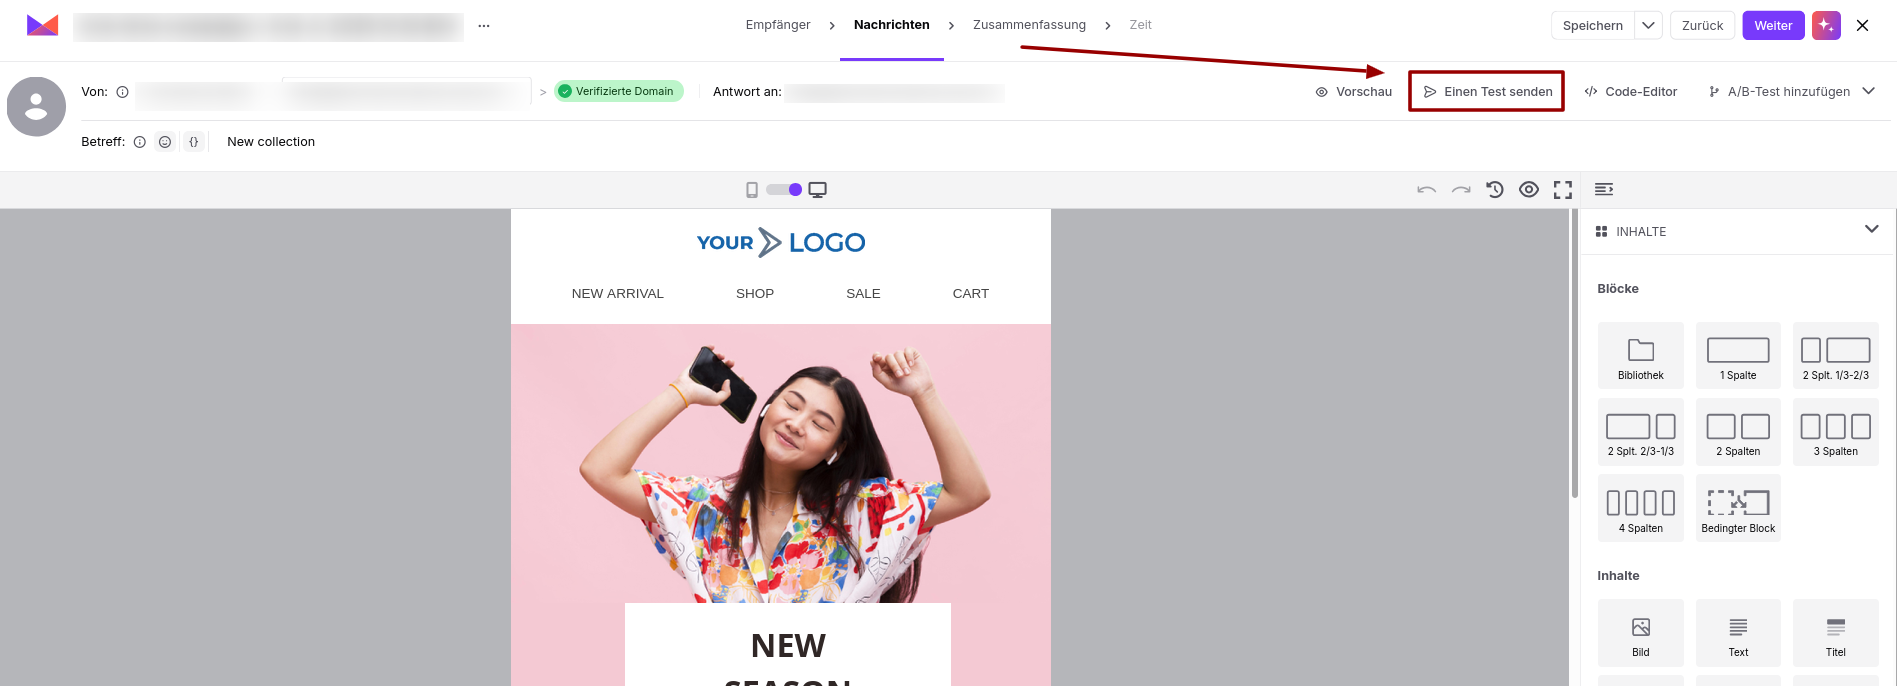Collapse the right sidebar panel icon
The image size is (1897, 686).
tap(1604, 189)
